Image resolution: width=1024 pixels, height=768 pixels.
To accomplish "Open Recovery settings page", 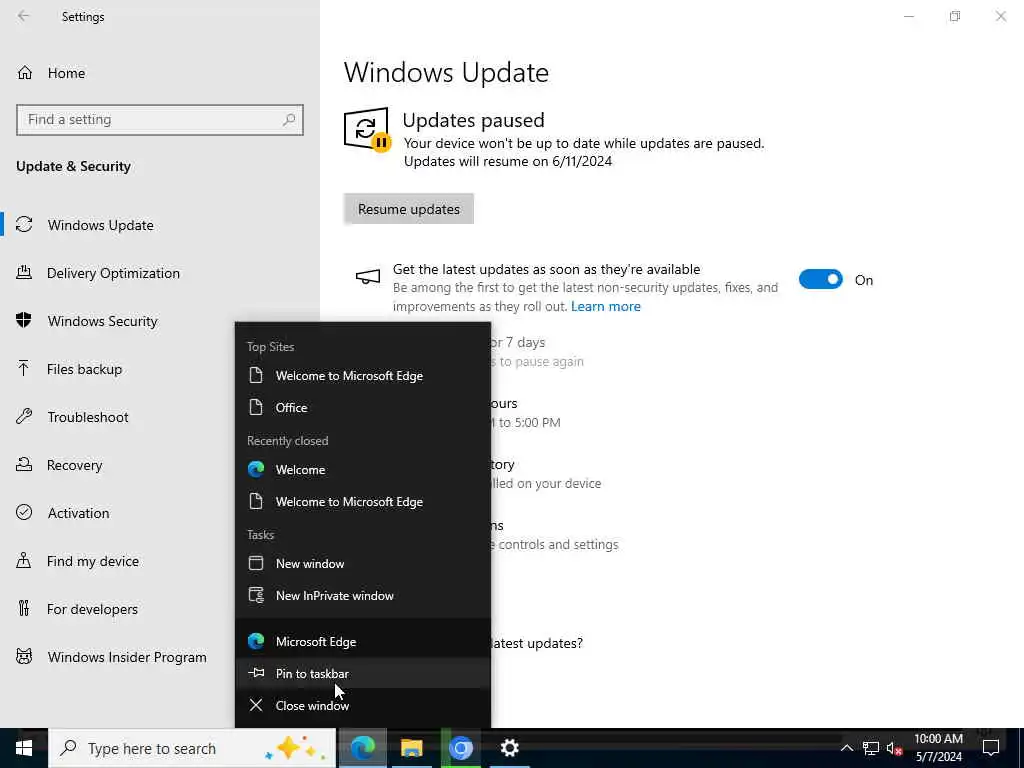I will coord(74,465).
